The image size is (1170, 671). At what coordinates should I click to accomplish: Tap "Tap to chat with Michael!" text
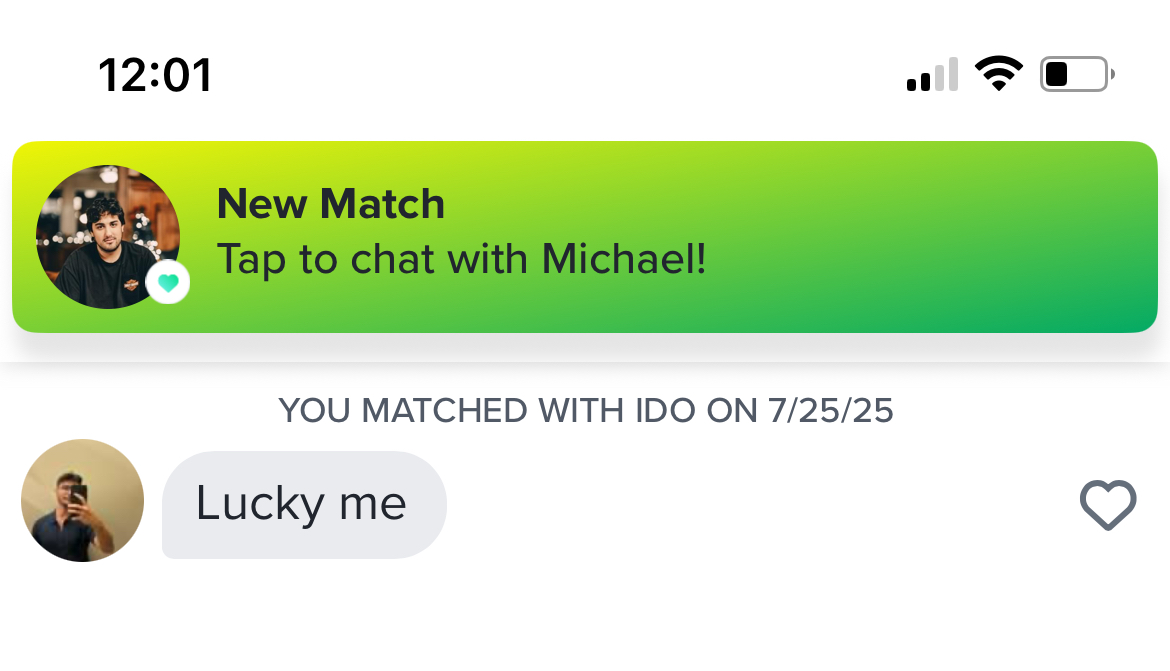pyautogui.click(x=461, y=260)
